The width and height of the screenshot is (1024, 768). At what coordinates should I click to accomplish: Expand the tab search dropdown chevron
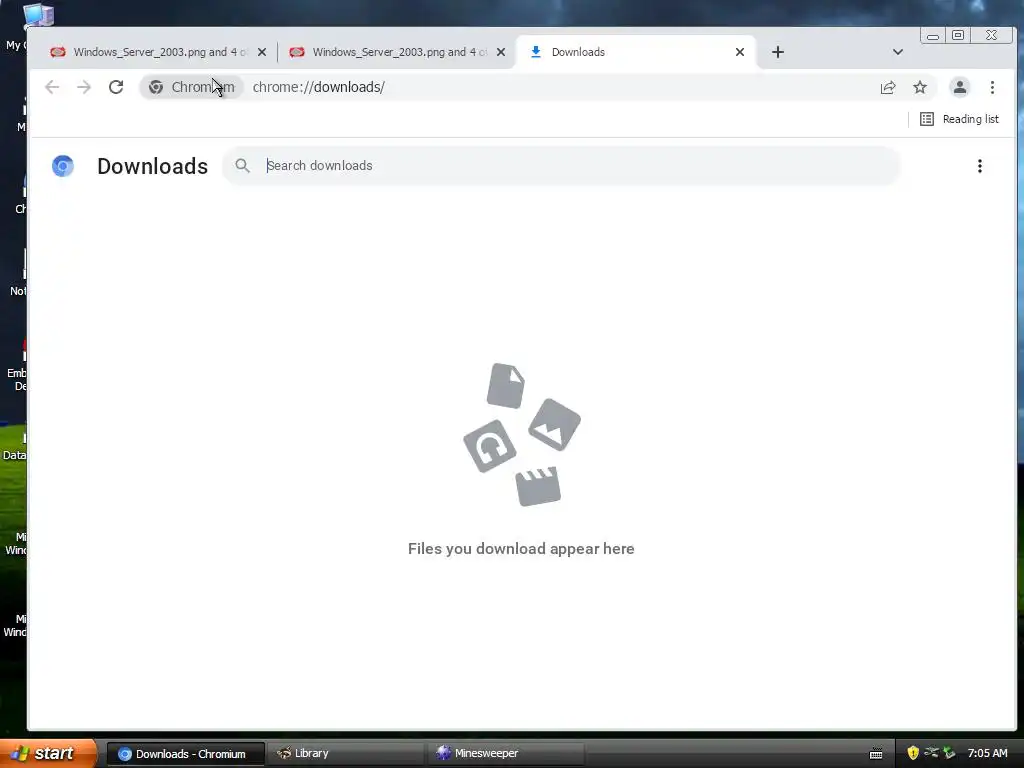(x=898, y=52)
